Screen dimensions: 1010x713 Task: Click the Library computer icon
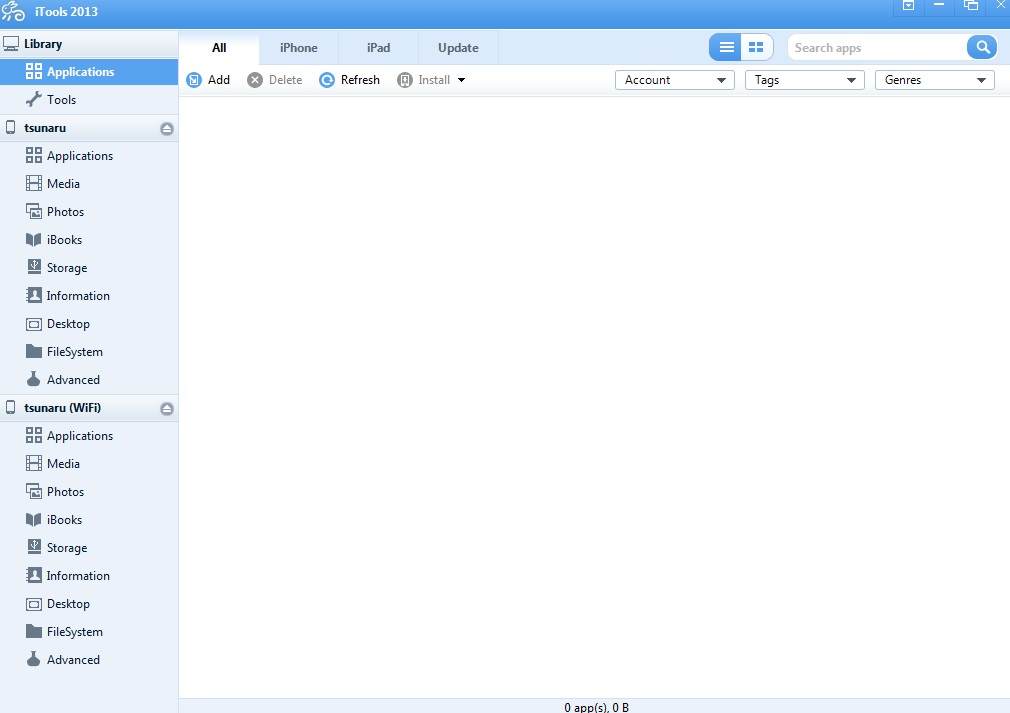(x=11, y=44)
